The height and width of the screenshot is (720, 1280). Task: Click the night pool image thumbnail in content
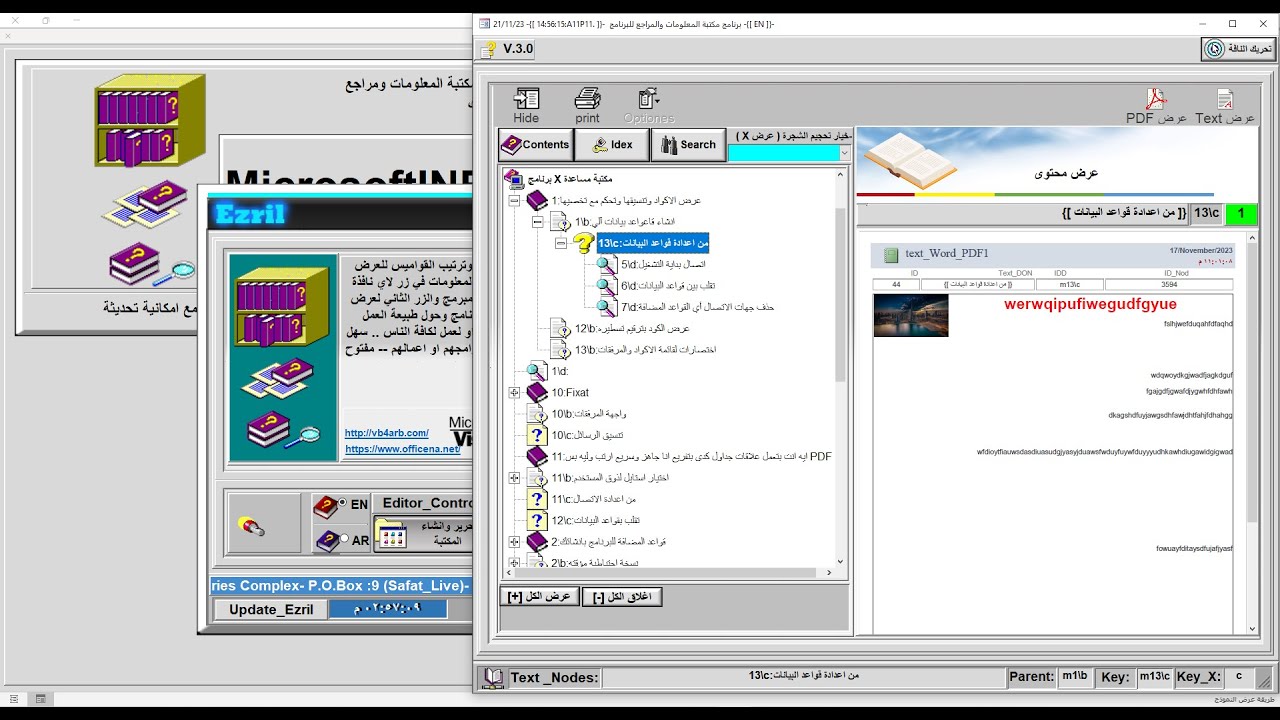coord(911,315)
